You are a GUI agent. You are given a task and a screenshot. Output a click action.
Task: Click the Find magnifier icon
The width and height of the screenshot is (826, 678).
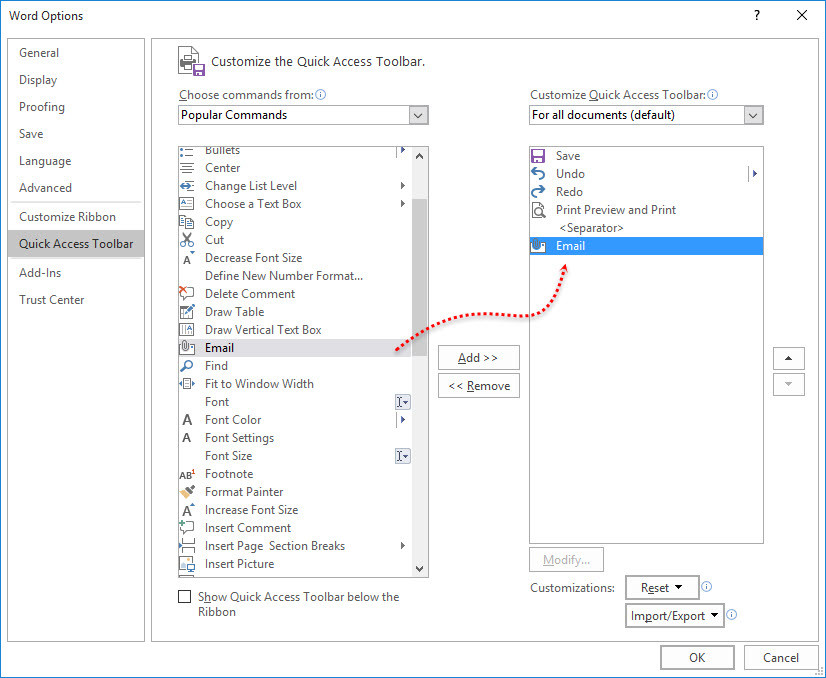click(x=186, y=366)
